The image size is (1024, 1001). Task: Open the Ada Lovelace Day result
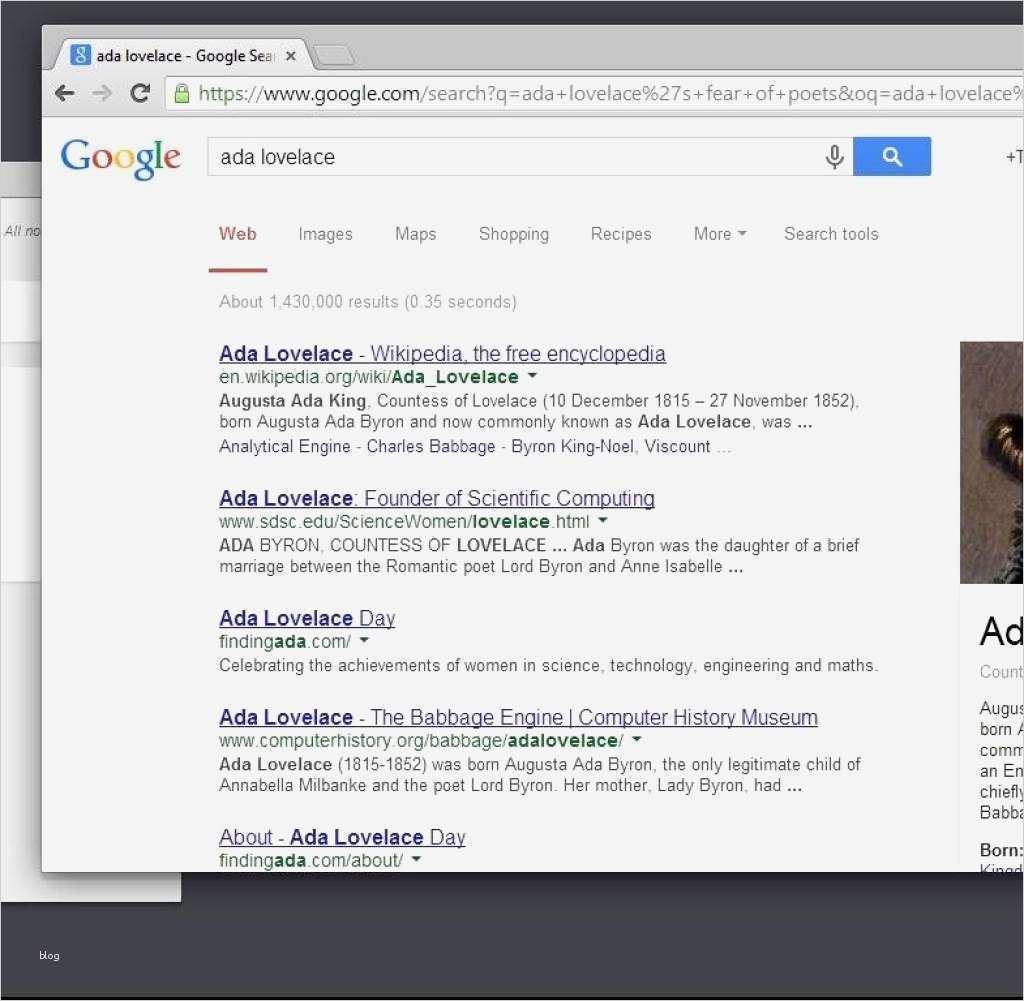pyautogui.click(x=307, y=618)
